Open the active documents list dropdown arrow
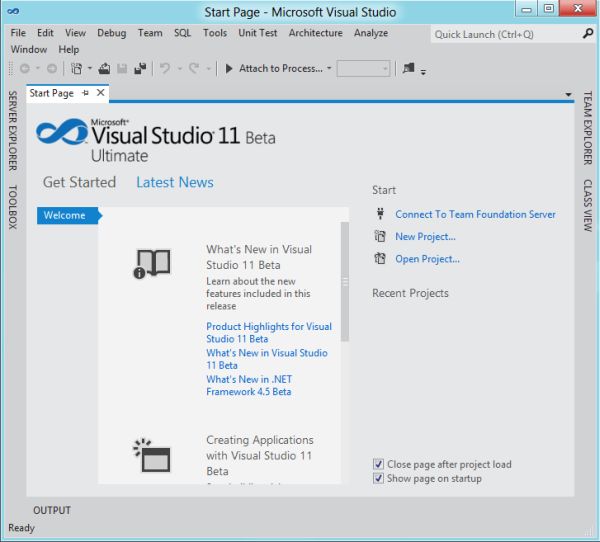The image size is (600, 542). coord(569,95)
